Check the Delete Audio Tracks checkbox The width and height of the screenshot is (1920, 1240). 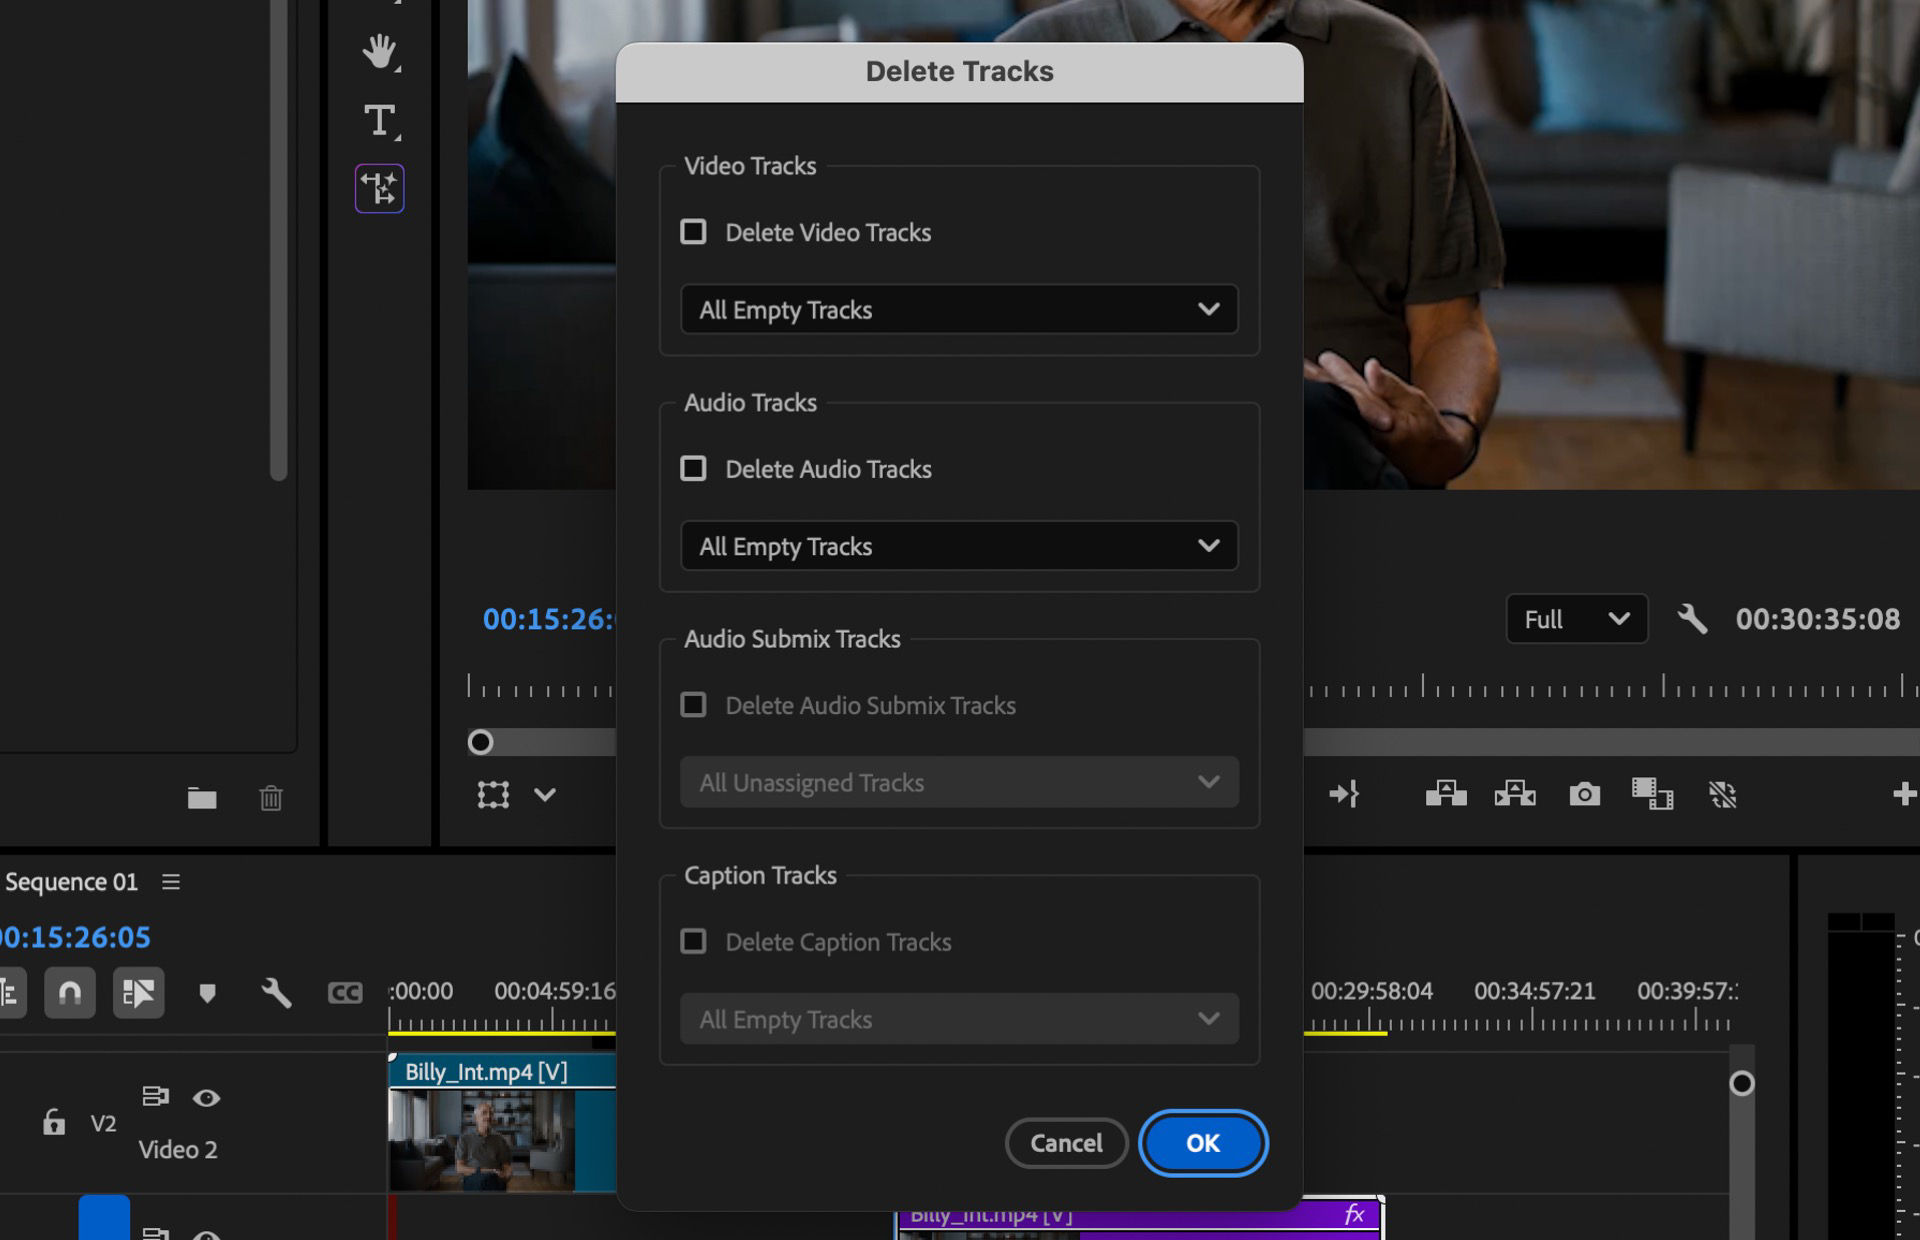pos(693,468)
